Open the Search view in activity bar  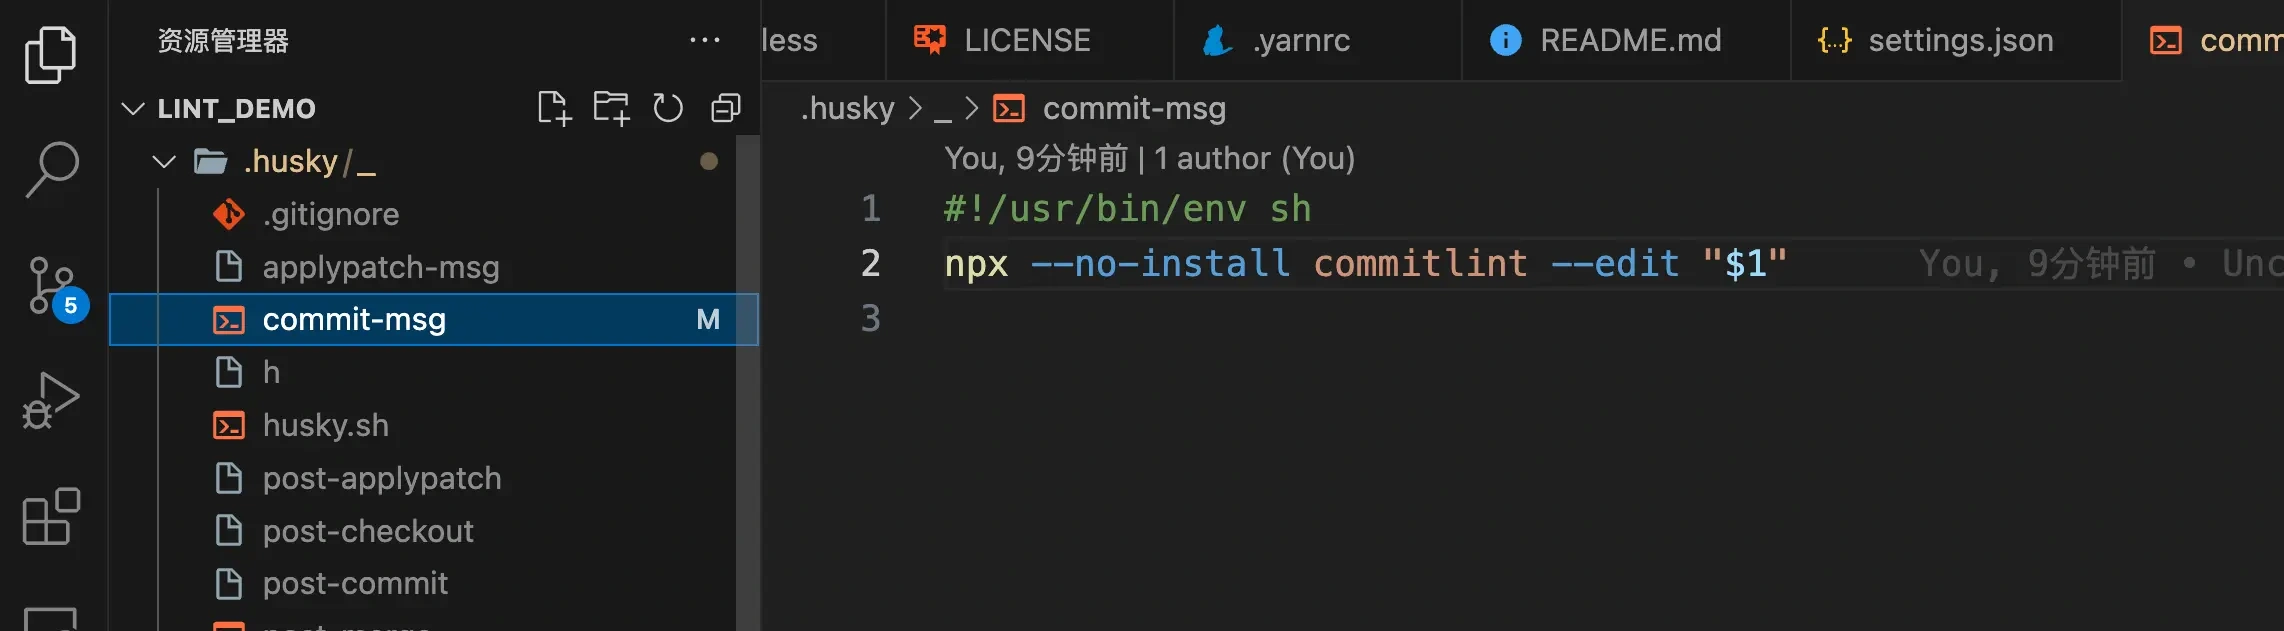coord(52,169)
